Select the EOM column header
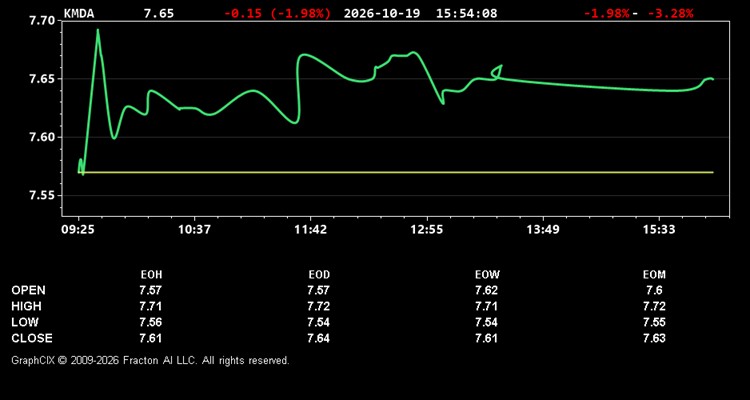The image size is (750, 400). point(654,275)
